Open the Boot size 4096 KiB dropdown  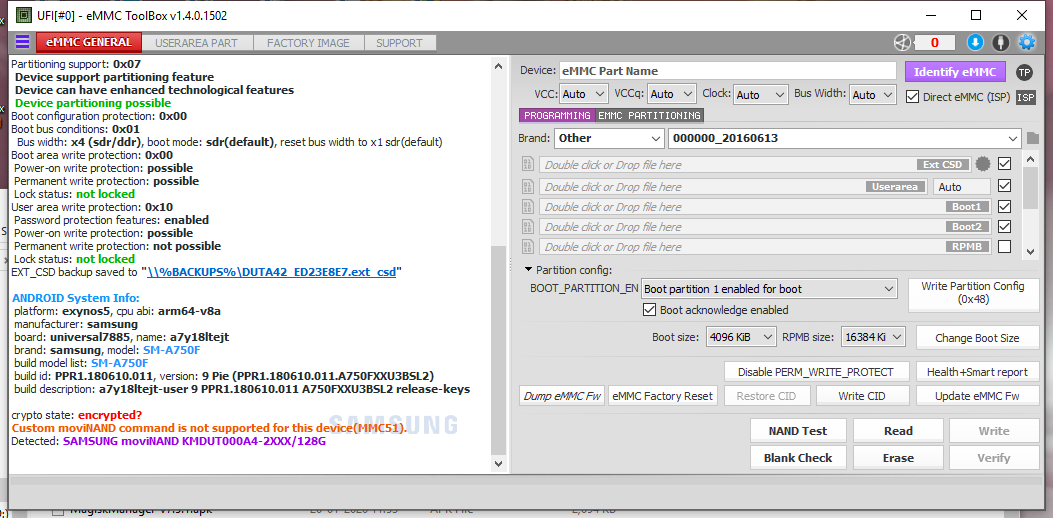coord(741,337)
